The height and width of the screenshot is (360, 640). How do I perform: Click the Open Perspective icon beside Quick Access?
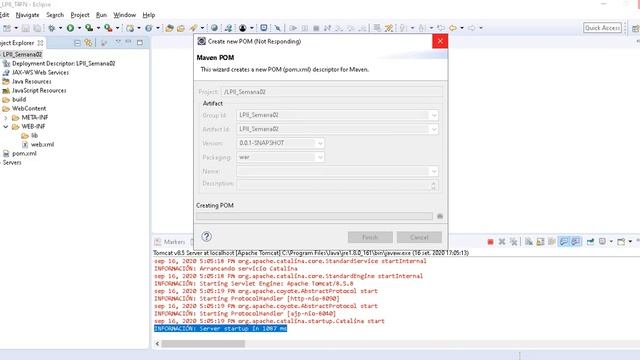tap(636, 28)
